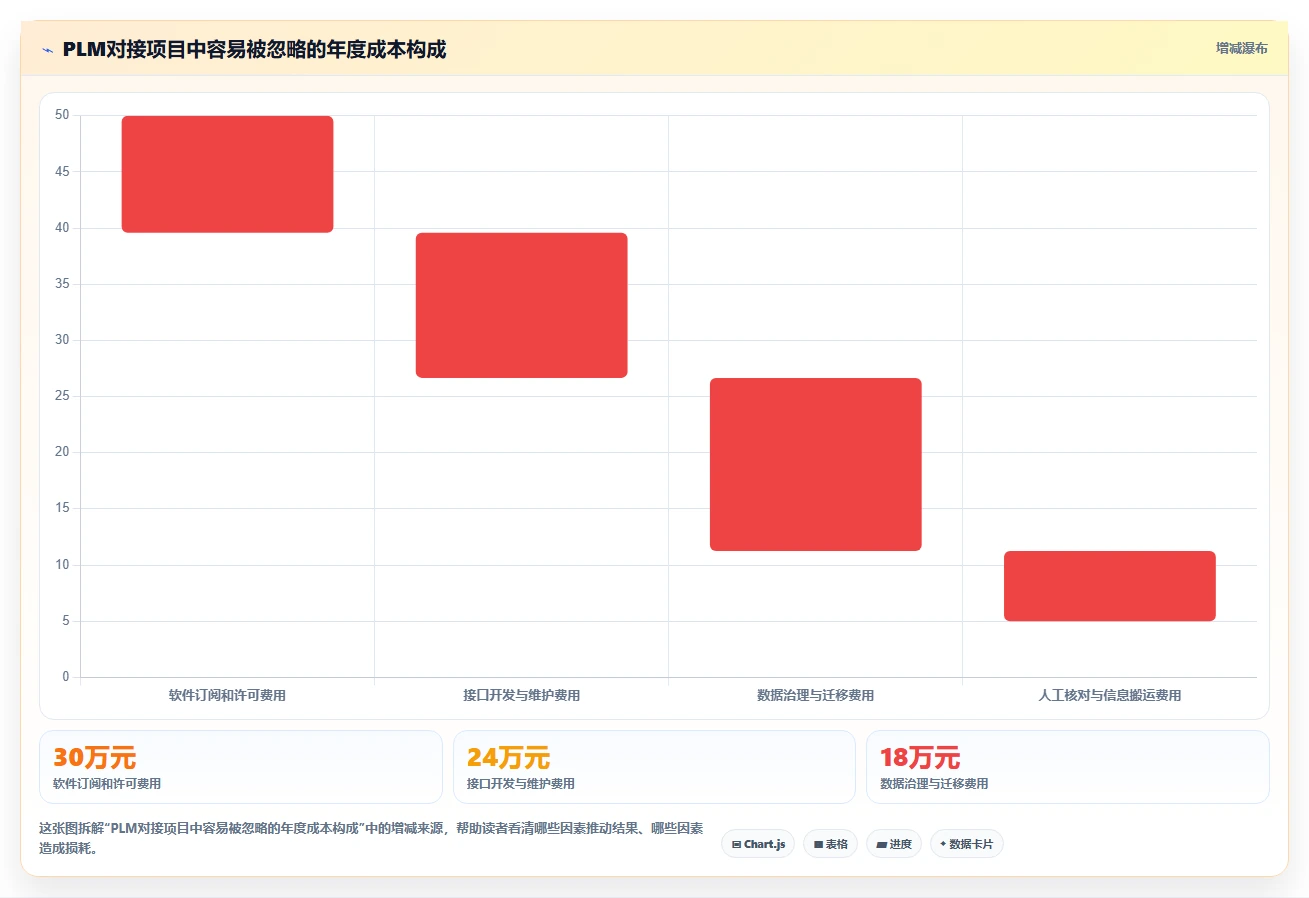Image resolution: width=1309 pixels, height=898 pixels.
Task: Click the red bar for 人工核对与信息搬运费用
Action: (1109, 586)
